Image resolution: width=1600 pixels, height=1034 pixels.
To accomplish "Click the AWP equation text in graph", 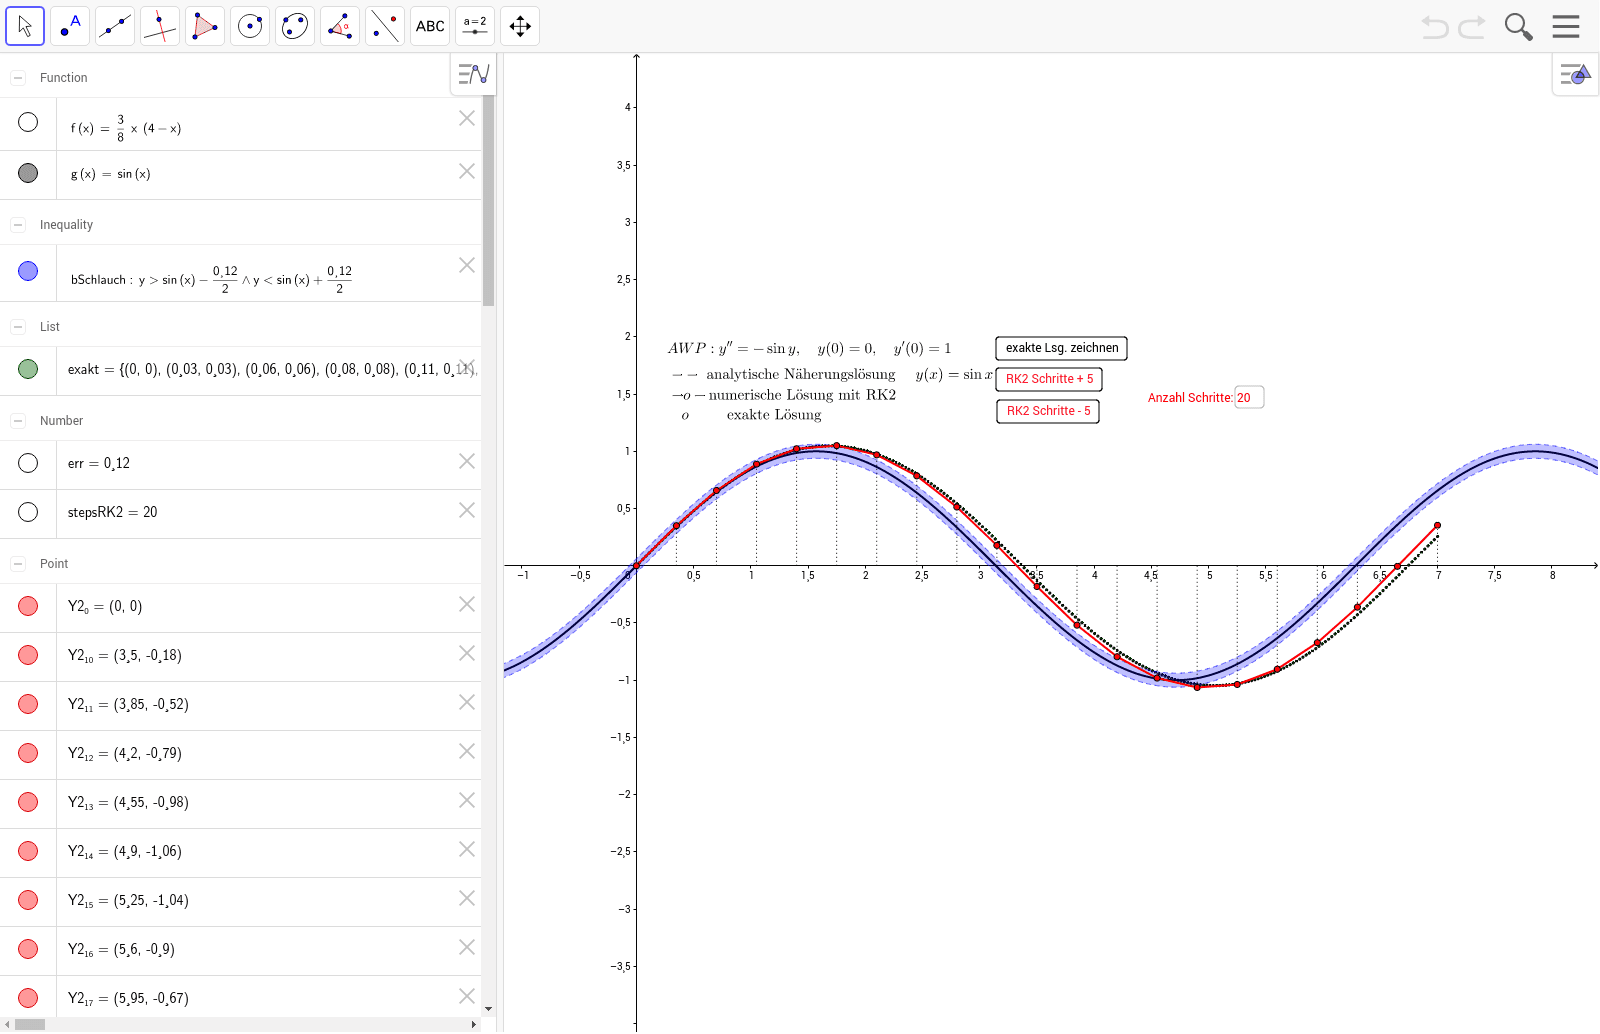I will [810, 349].
